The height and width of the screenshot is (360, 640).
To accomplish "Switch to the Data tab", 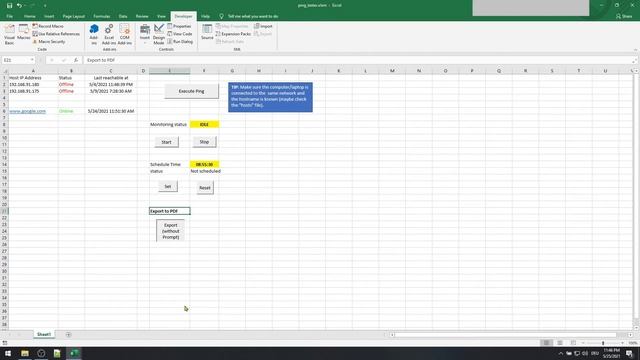I will (123, 16).
